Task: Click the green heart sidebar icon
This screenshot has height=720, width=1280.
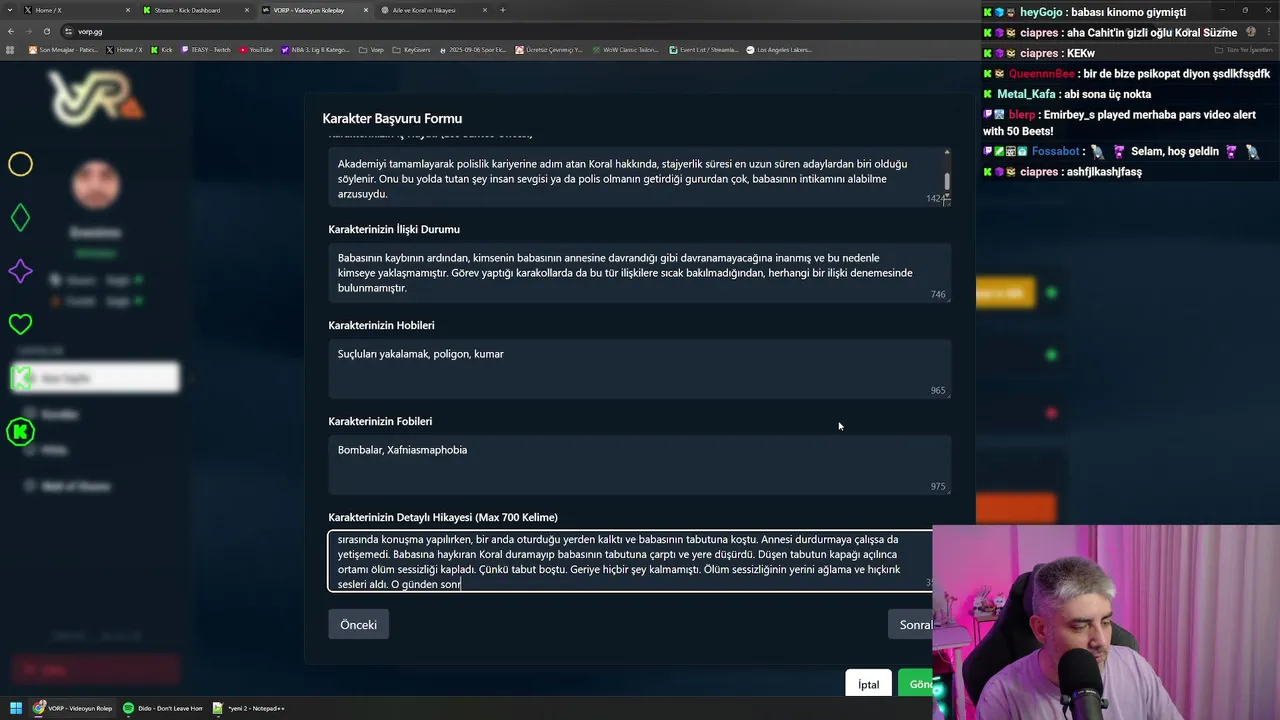Action: pyautogui.click(x=20, y=324)
